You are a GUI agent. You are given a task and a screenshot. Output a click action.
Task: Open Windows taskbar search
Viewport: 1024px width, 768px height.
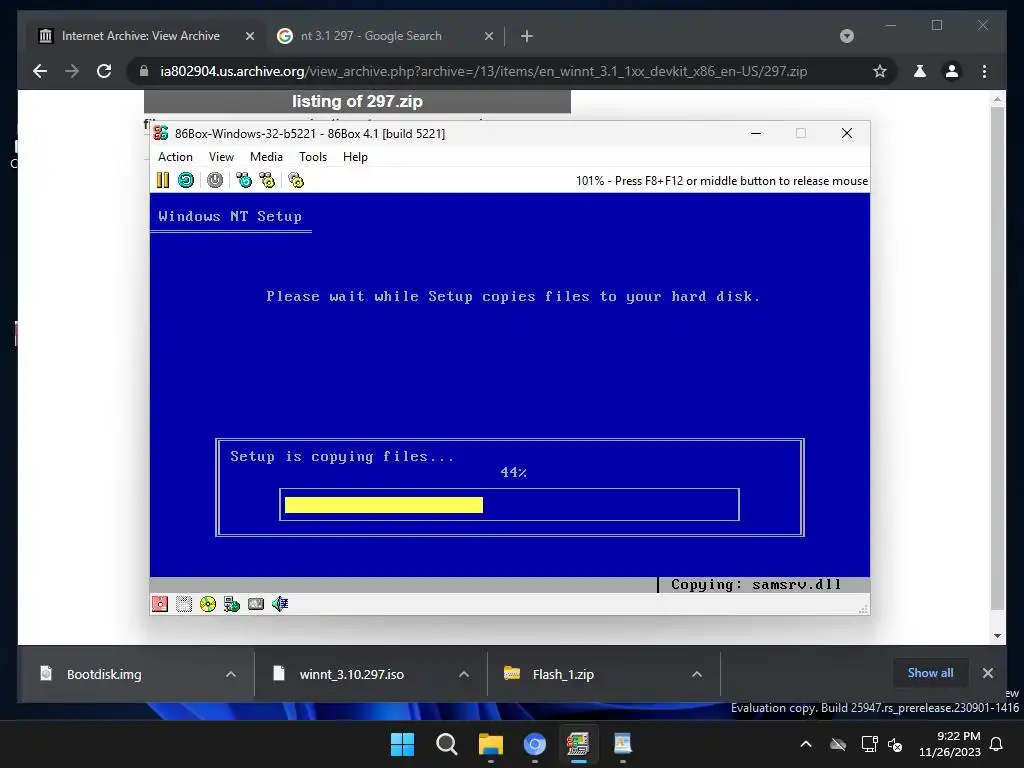pos(447,744)
